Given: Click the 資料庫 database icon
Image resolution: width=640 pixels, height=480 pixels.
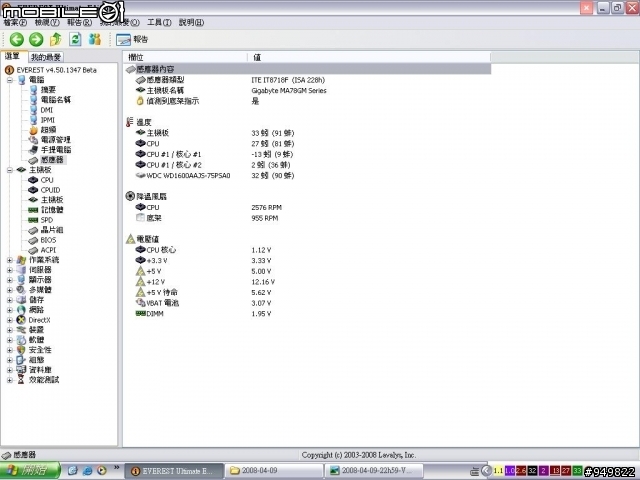Looking at the screenshot, I should coord(21,370).
